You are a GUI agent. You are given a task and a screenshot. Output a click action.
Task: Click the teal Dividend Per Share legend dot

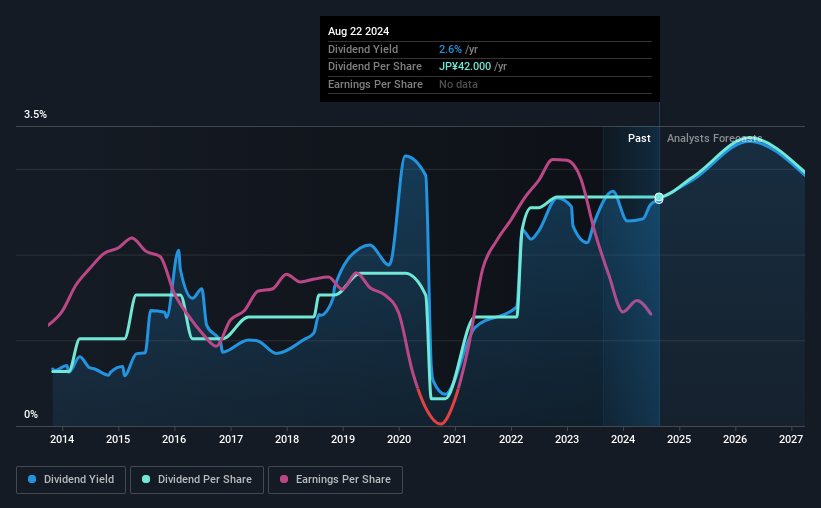tap(146, 479)
